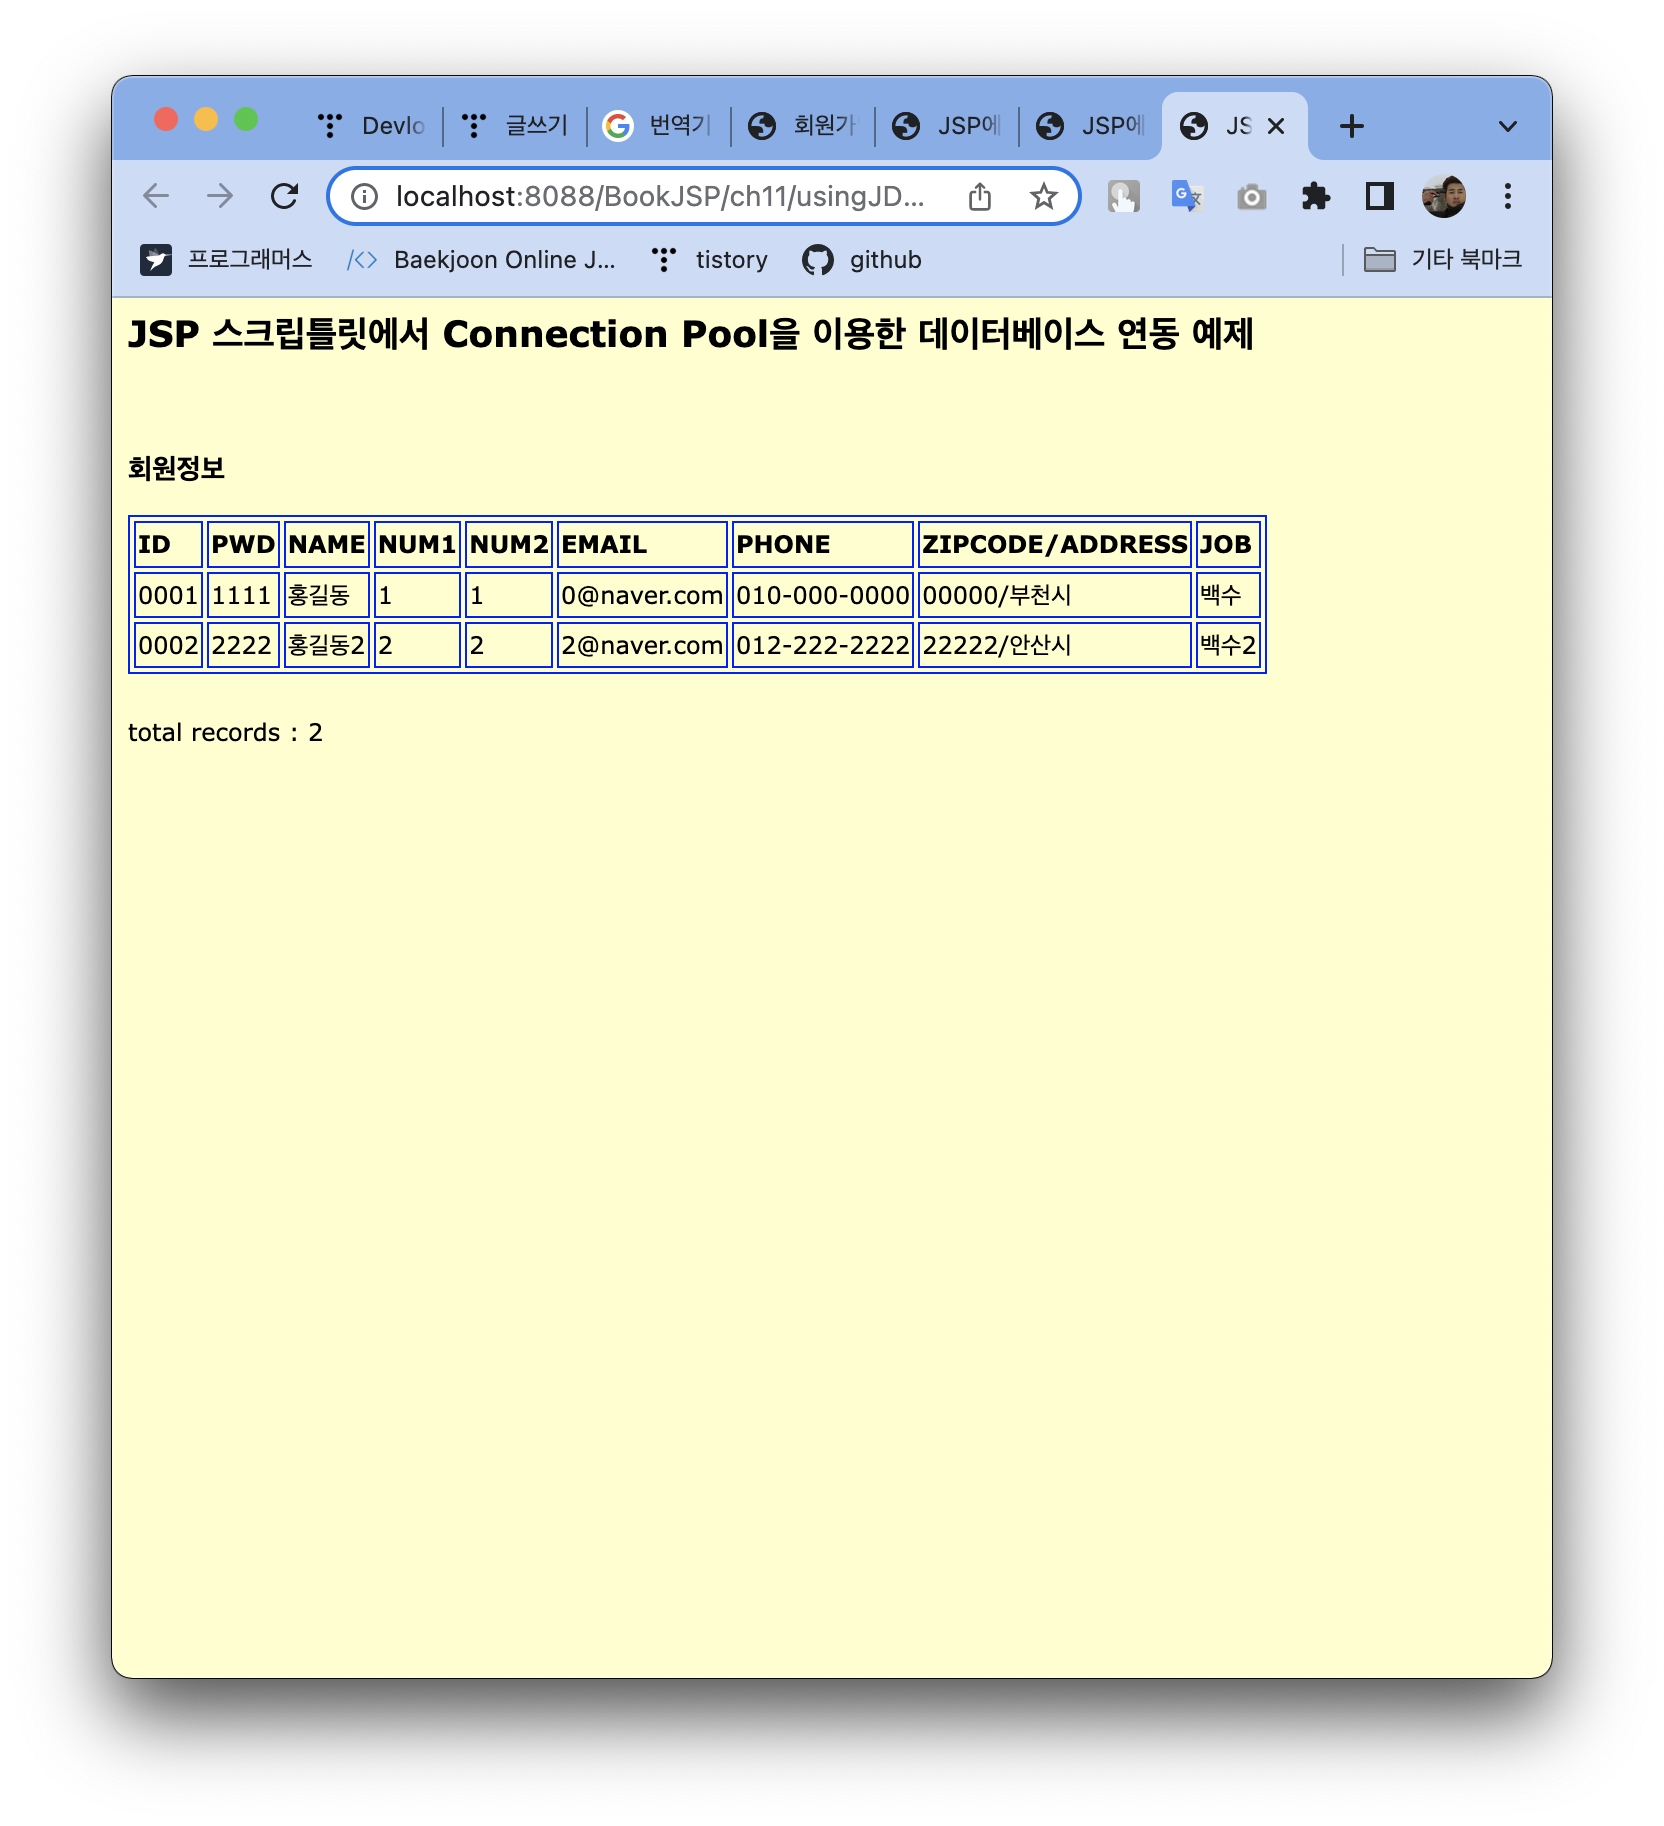The width and height of the screenshot is (1664, 1826).
Task: Open the Extensions puzzle menu
Action: pos(1316,196)
